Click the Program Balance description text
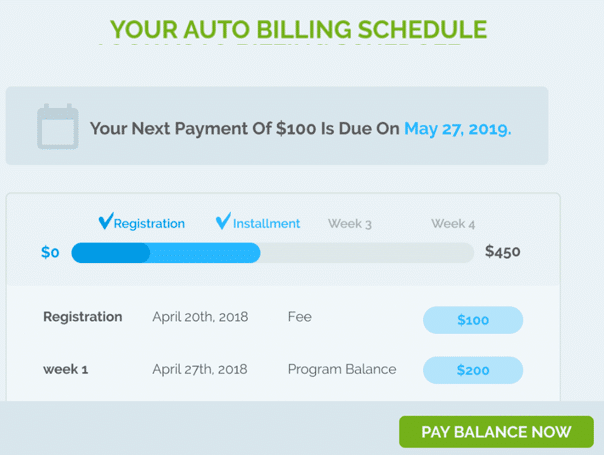Image resolution: width=604 pixels, height=456 pixels. tap(342, 369)
